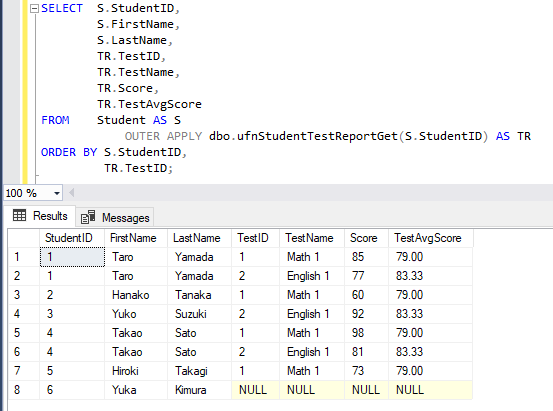
Task: Click the Score cell showing 60
Action: (366, 295)
